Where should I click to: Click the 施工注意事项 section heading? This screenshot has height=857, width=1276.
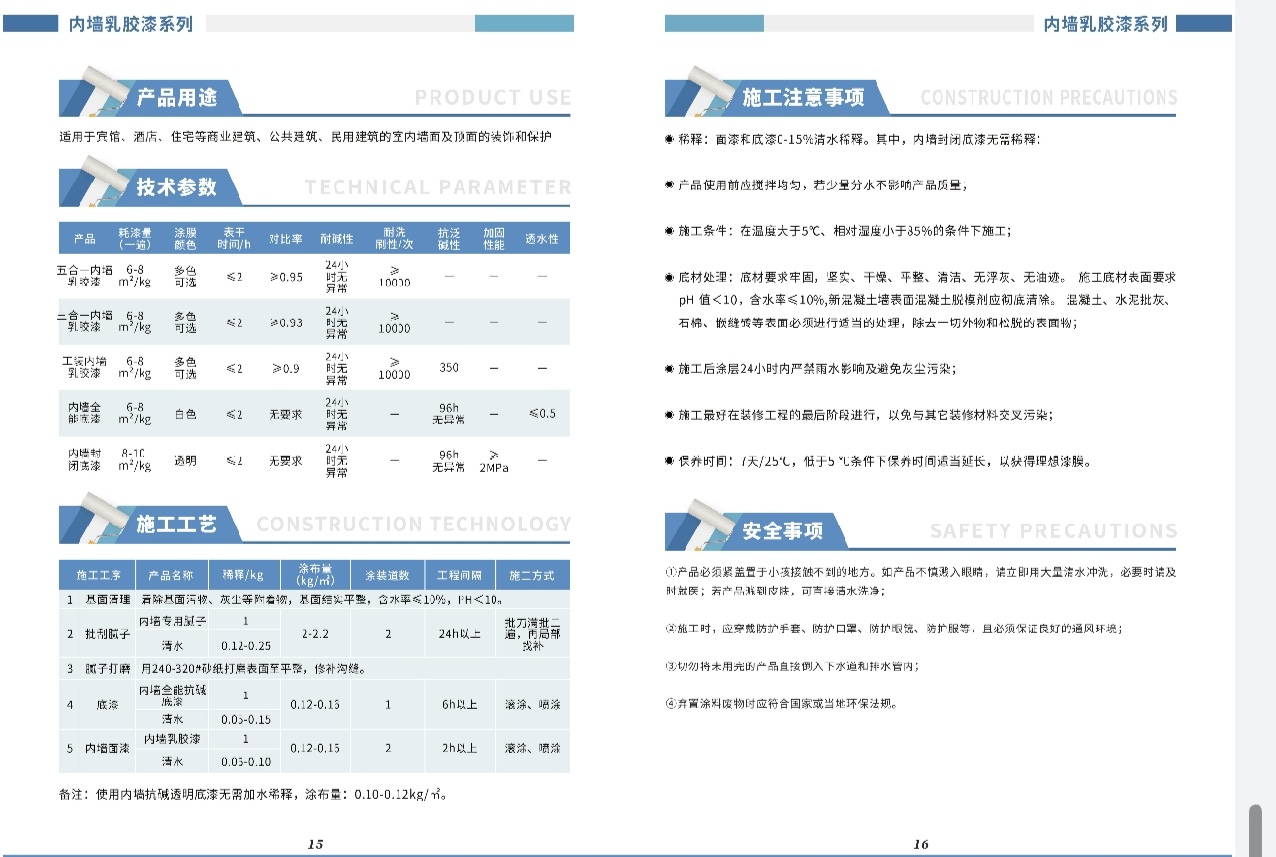[803, 98]
